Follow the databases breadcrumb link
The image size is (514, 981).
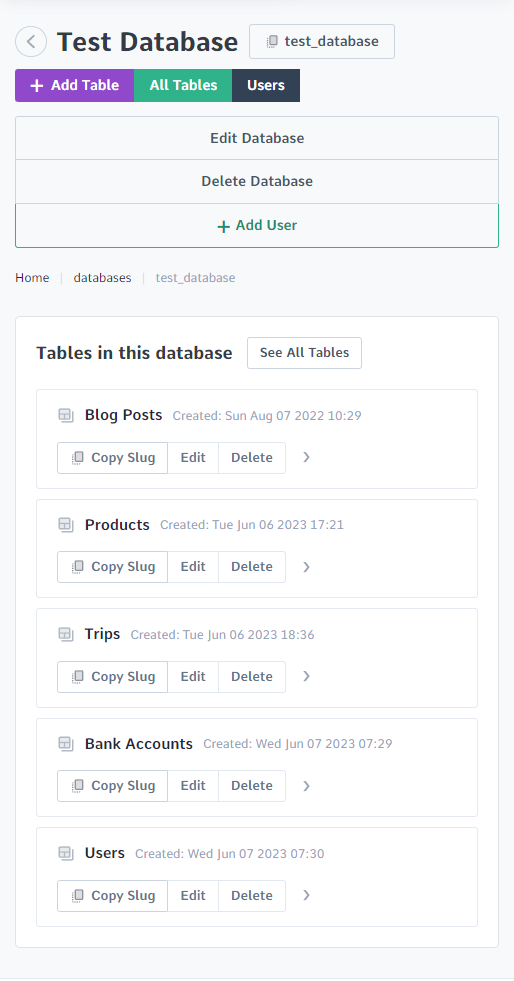(x=103, y=278)
